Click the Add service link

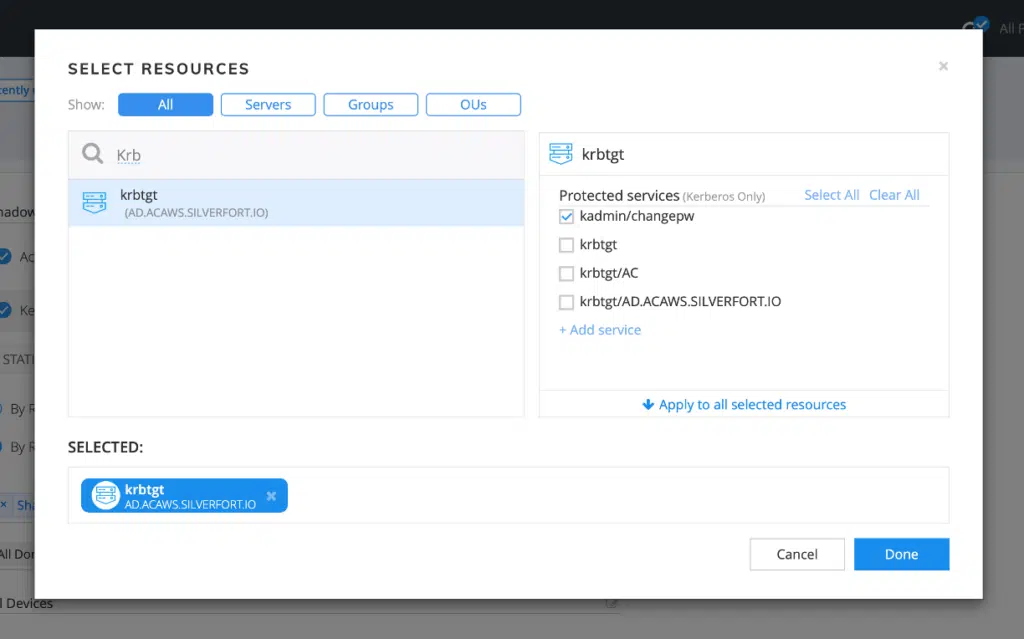(x=600, y=329)
